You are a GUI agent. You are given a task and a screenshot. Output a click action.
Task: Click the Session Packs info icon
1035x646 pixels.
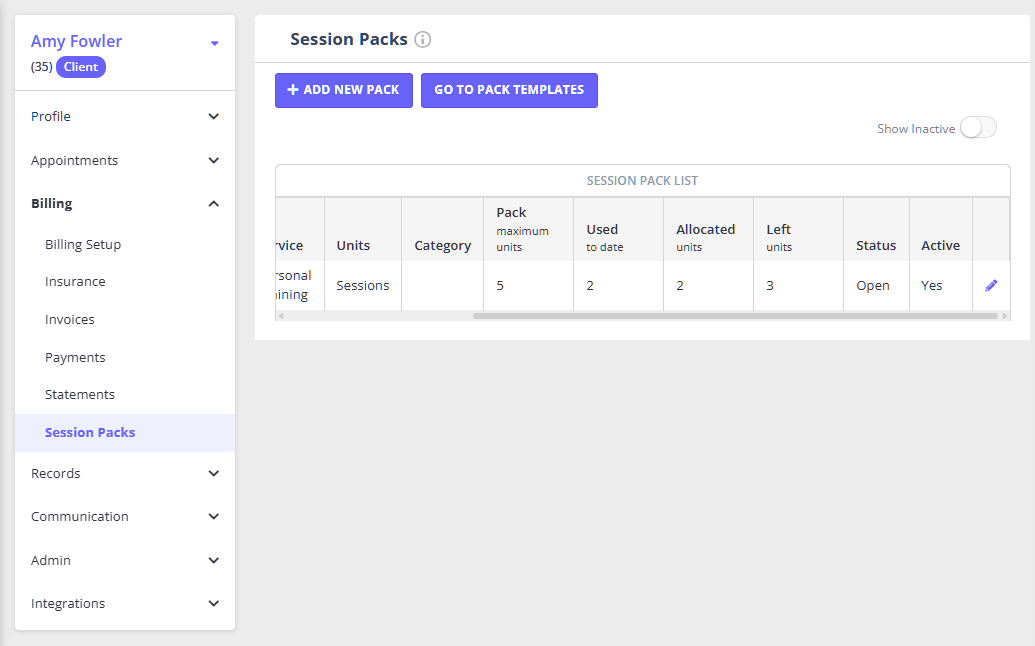coord(423,40)
